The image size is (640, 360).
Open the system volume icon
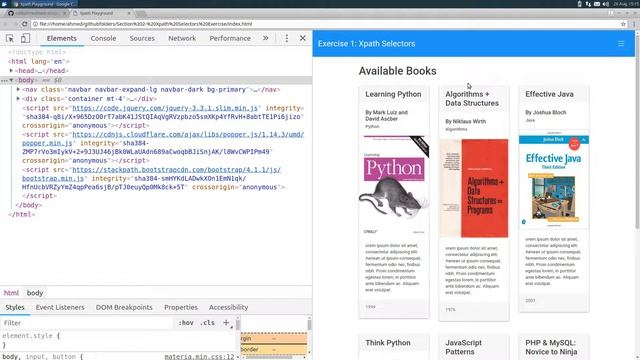[x=606, y=4]
